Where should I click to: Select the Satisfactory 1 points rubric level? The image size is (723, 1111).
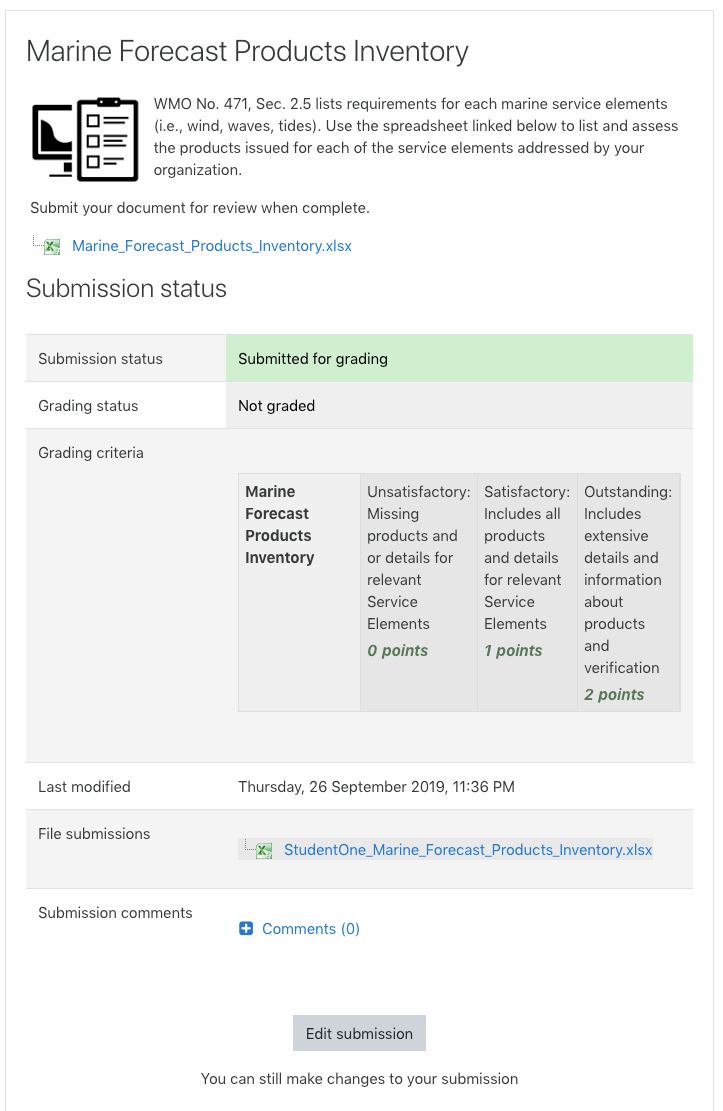coord(527,592)
